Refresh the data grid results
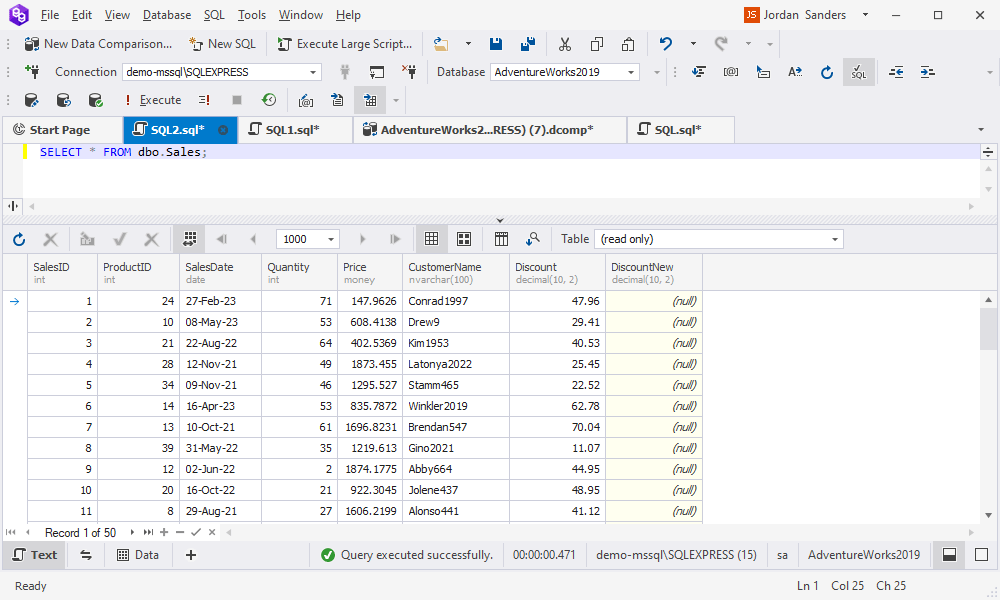The width and height of the screenshot is (1000, 600). point(18,239)
